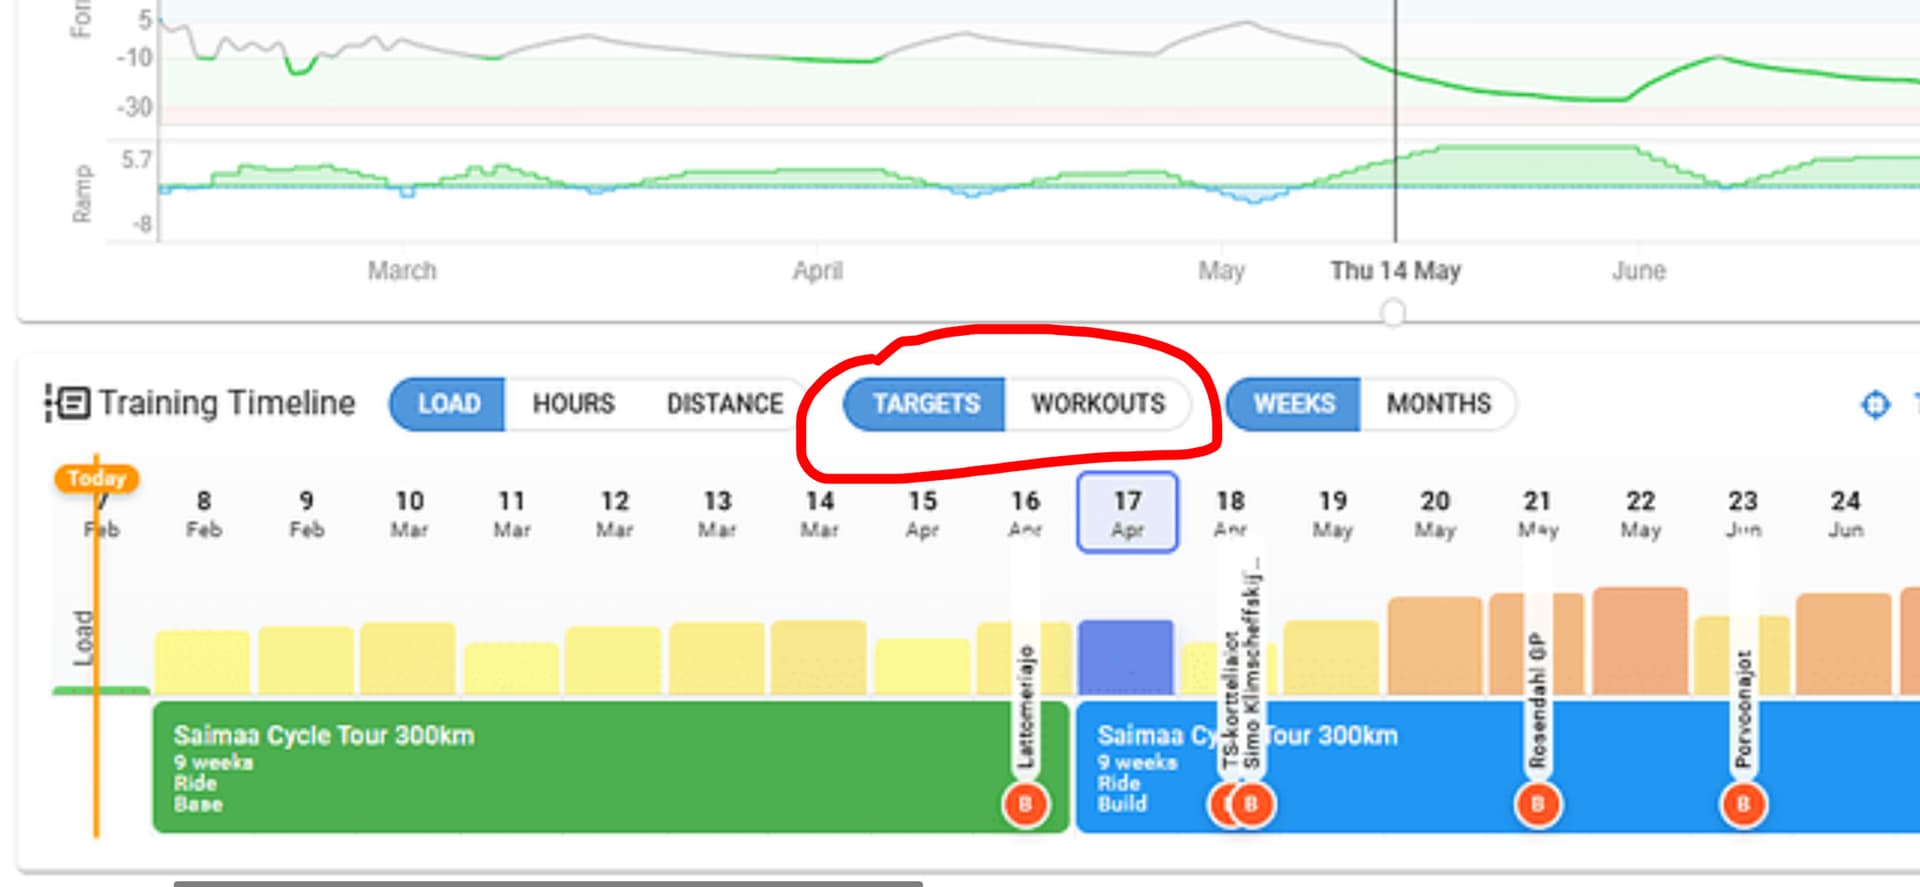Screen dimensions: 1920x887
Task: Click the Rosendahl GP B event marker
Action: 1537,804
